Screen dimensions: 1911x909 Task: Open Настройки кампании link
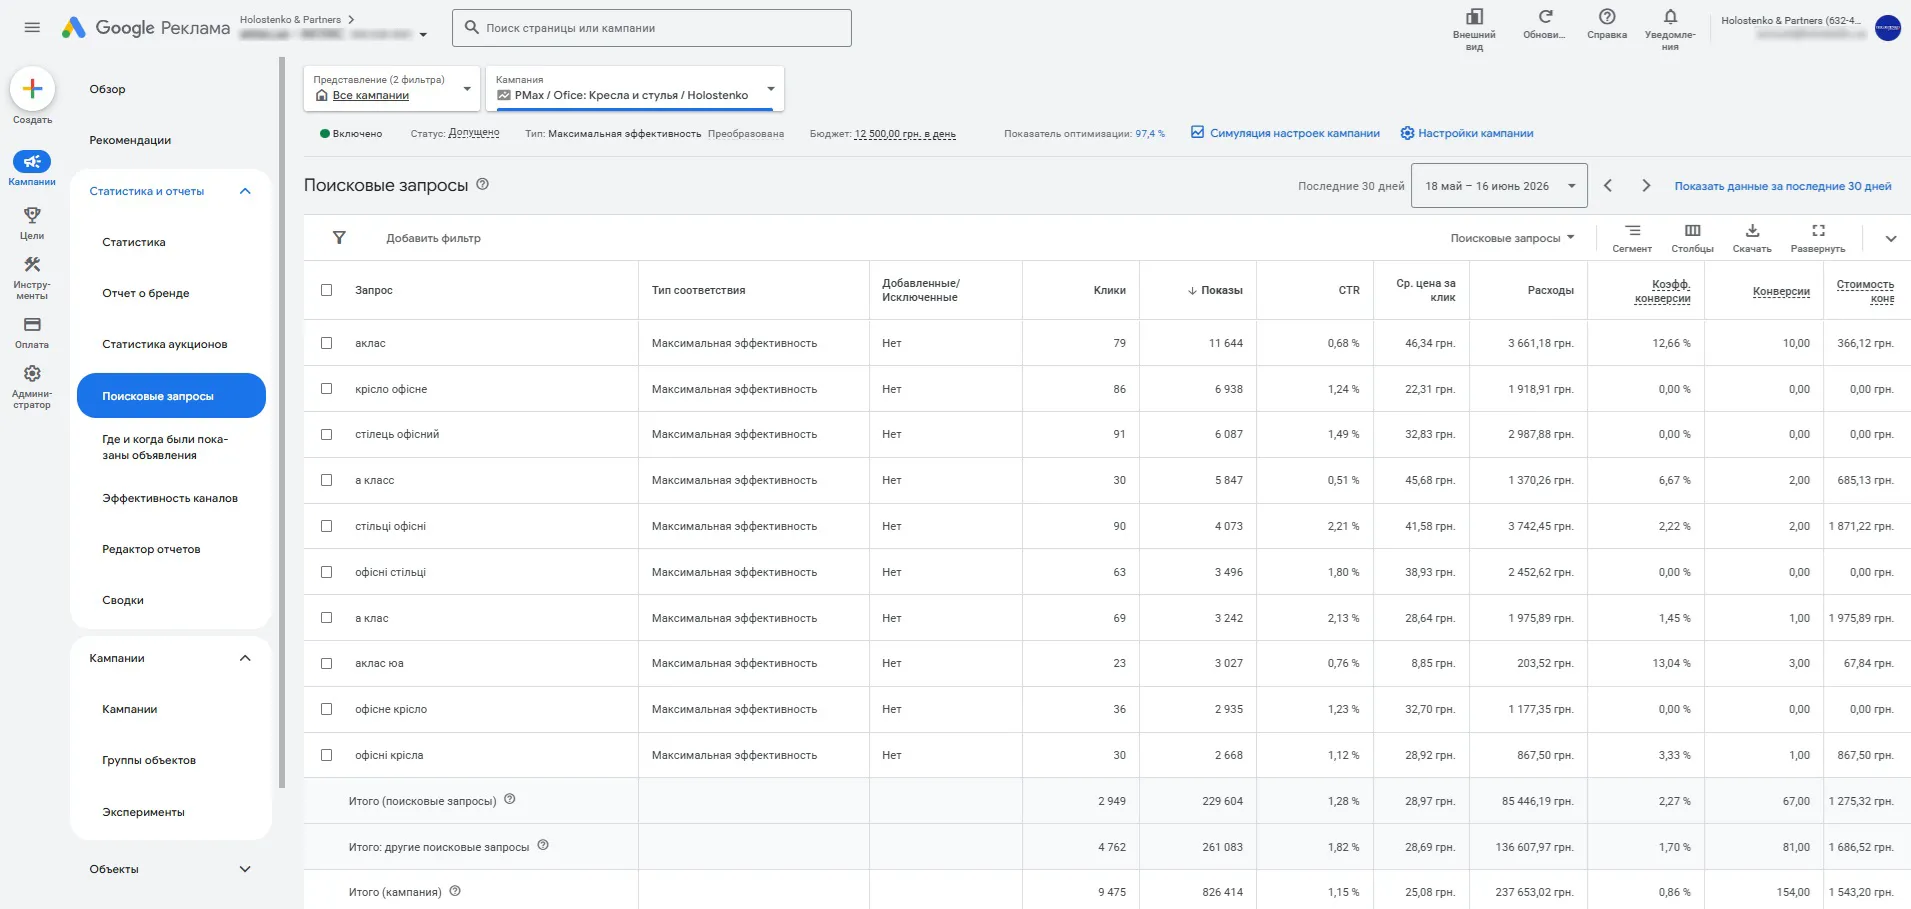pos(1467,133)
